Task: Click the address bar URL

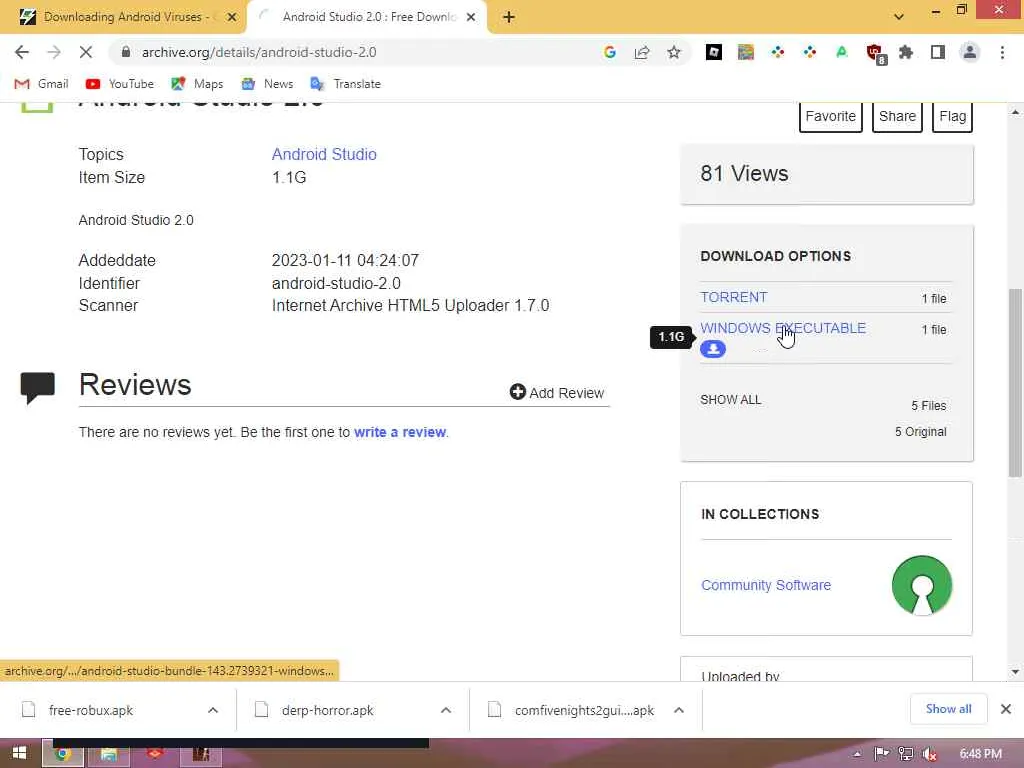Action: (x=259, y=52)
